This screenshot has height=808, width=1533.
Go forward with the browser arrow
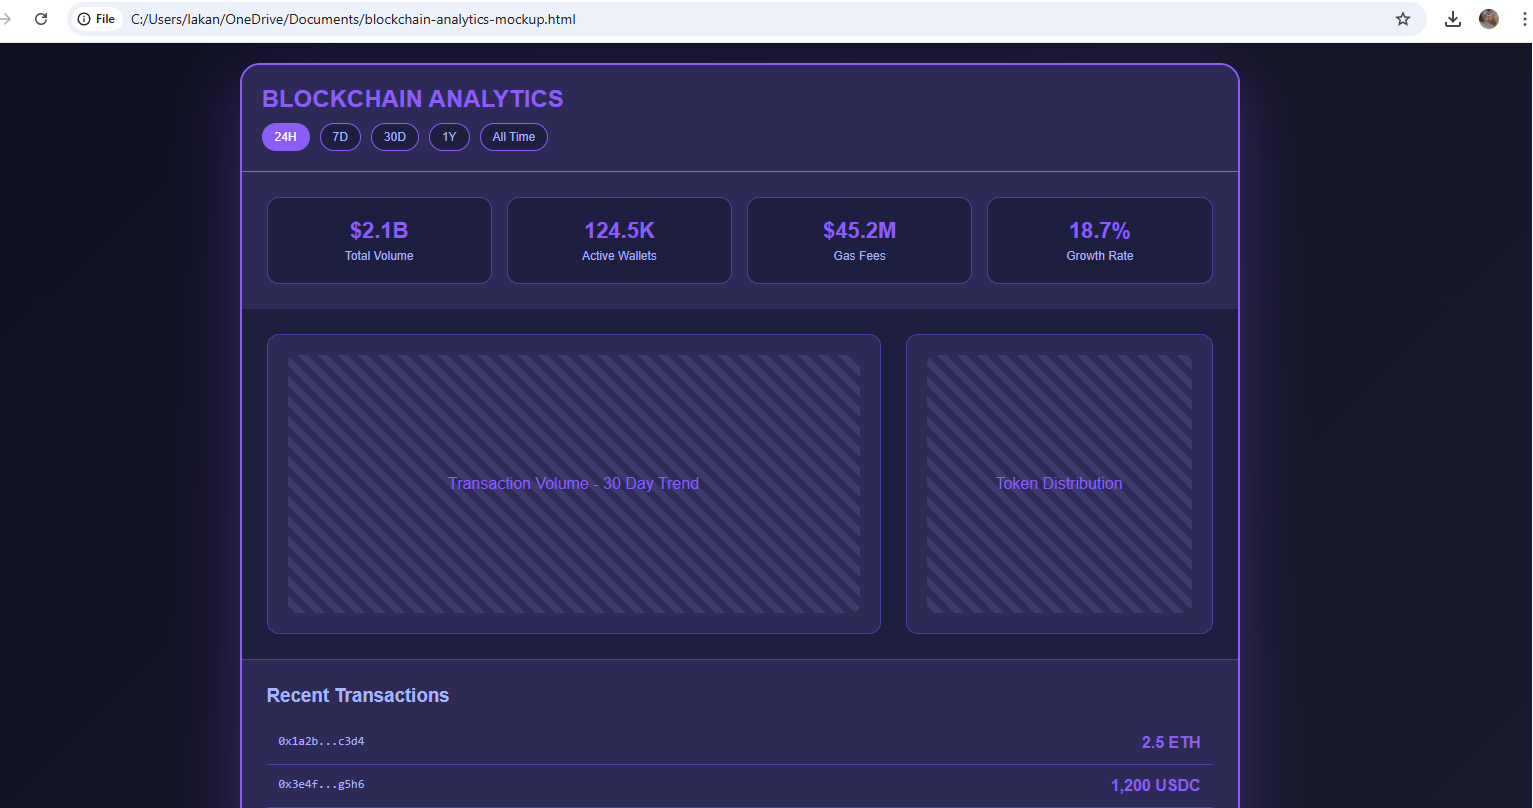6,19
